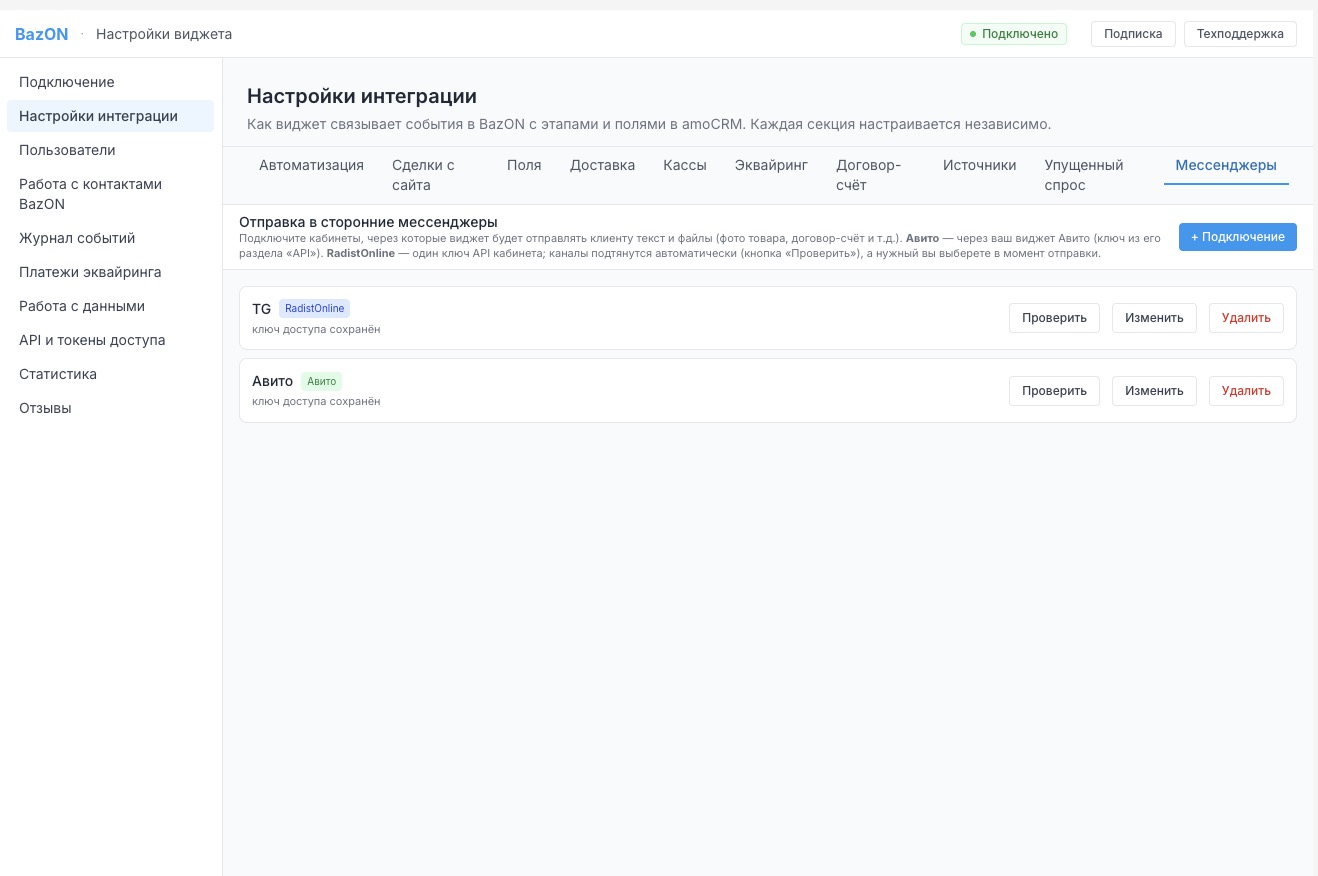Open Техподдержка in the header

pyautogui.click(x=1240, y=34)
